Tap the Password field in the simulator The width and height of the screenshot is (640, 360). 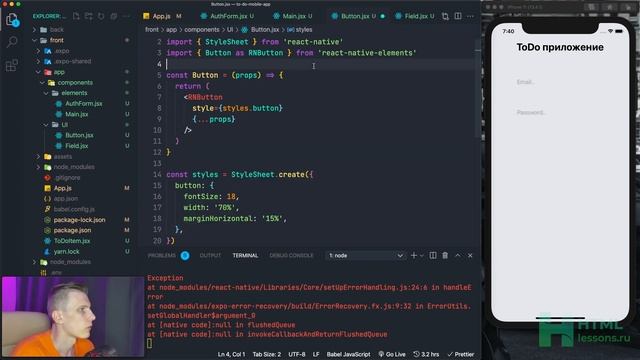pyautogui.click(x=560, y=112)
